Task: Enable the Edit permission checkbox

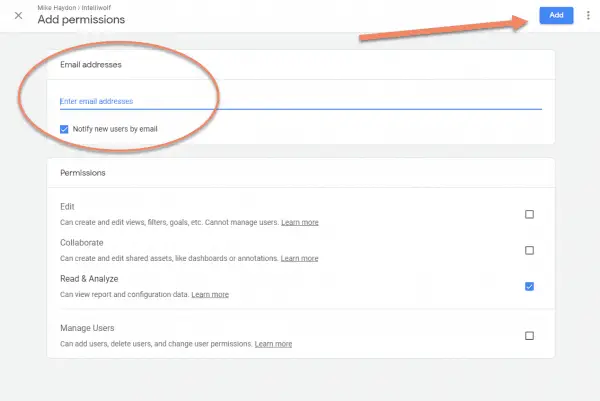Action: [x=529, y=214]
